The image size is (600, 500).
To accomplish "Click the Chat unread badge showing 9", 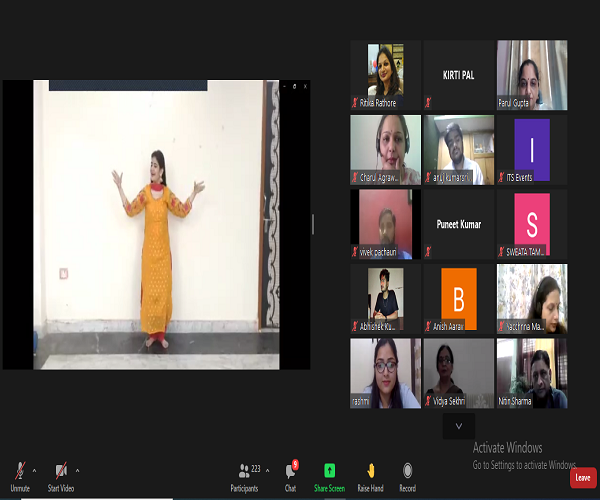I will tap(295, 464).
